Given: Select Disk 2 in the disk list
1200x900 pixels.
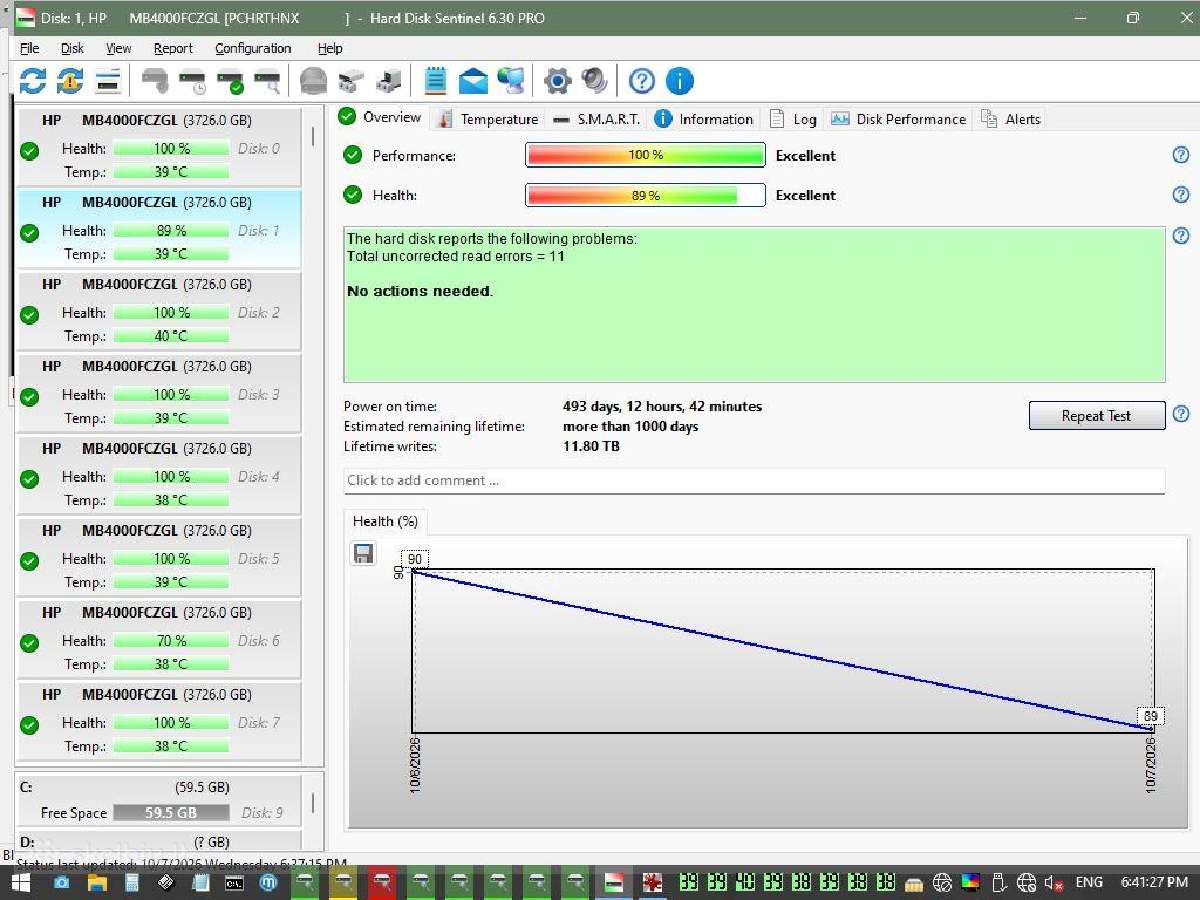Looking at the screenshot, I should coord(158,311).
